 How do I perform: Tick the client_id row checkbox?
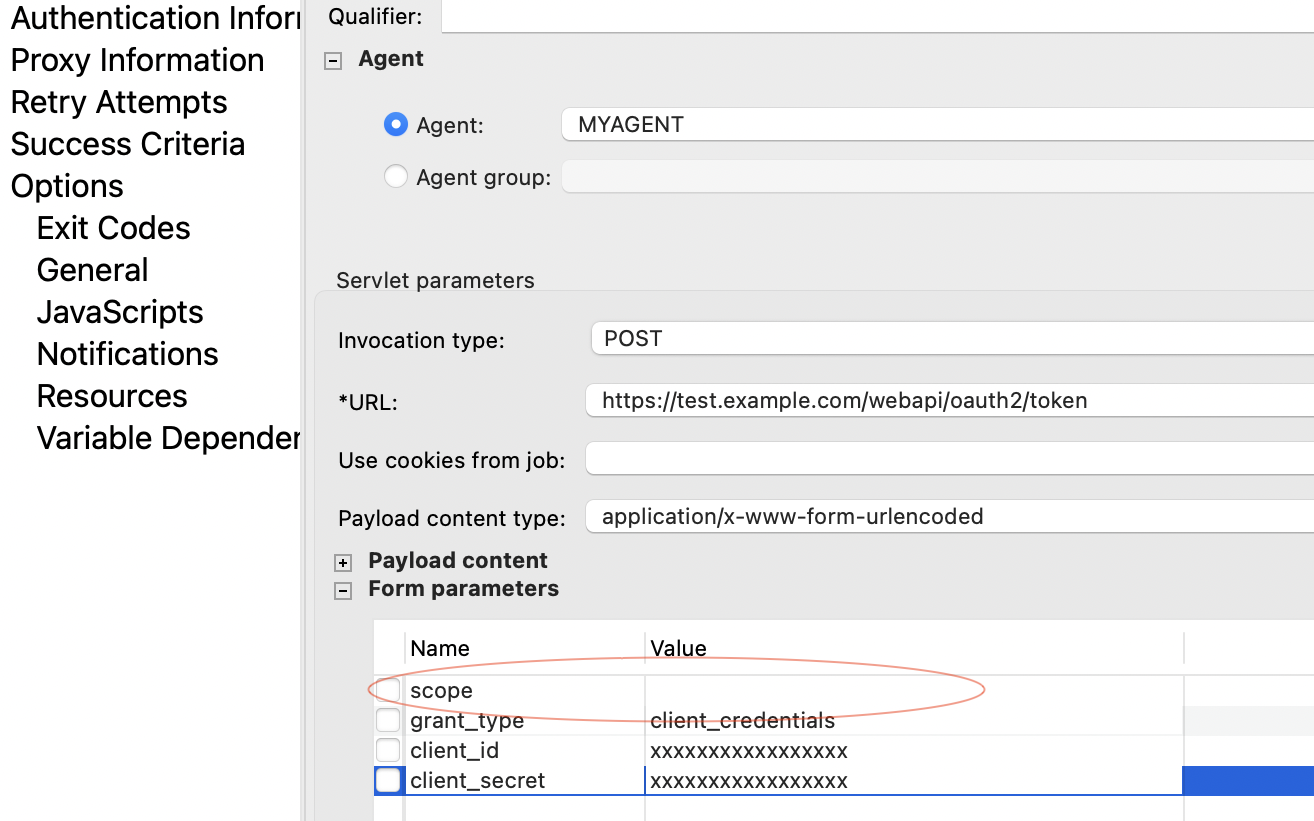[388, 751]
